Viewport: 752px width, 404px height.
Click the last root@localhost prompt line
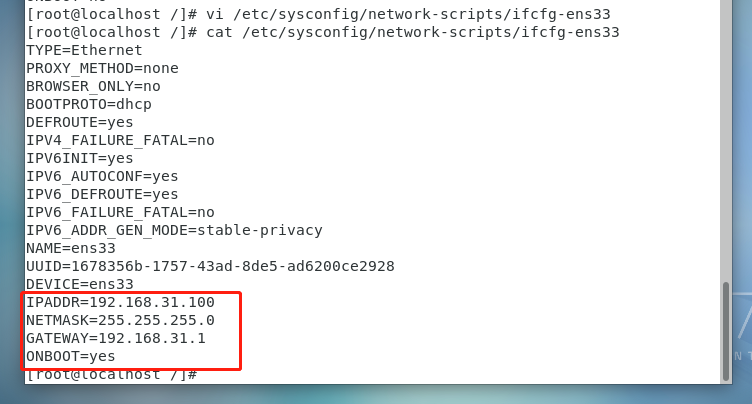point(111,375)
